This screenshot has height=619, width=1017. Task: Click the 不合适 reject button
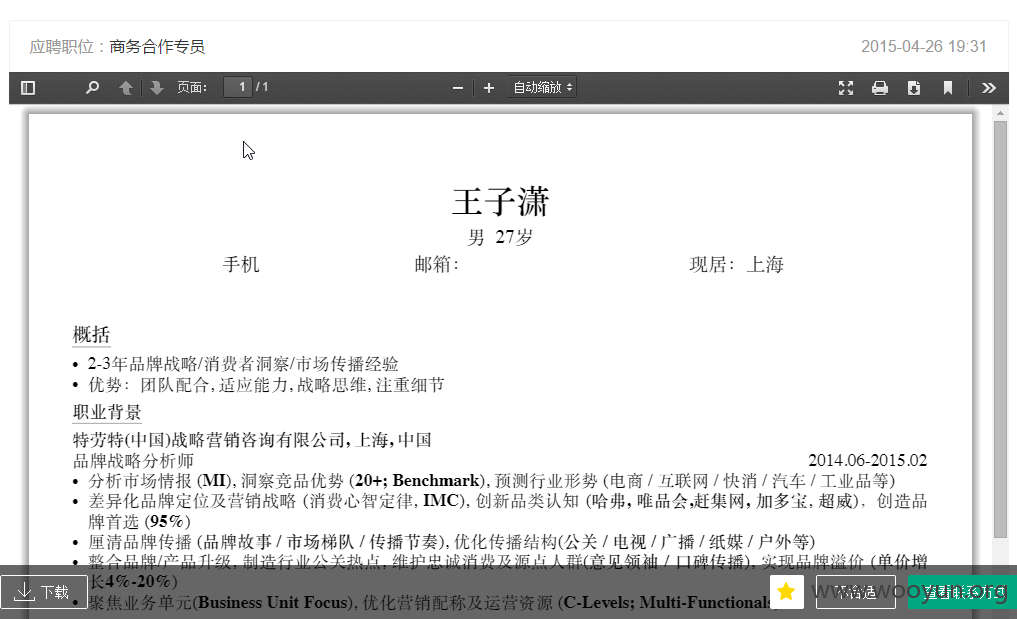point(855,592)
